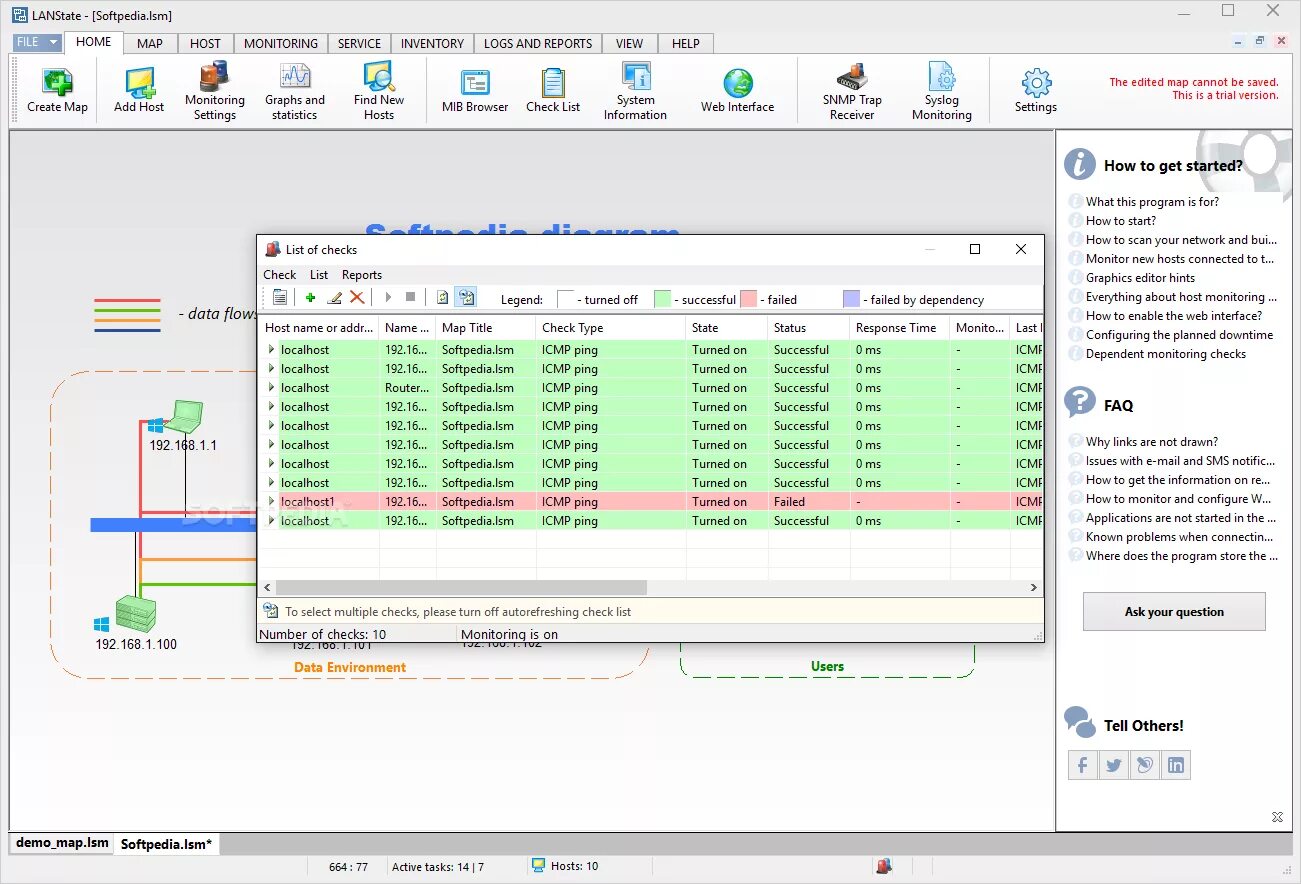
Task: Open the SNMP Trap Receiver
Action: pos(852,77)
